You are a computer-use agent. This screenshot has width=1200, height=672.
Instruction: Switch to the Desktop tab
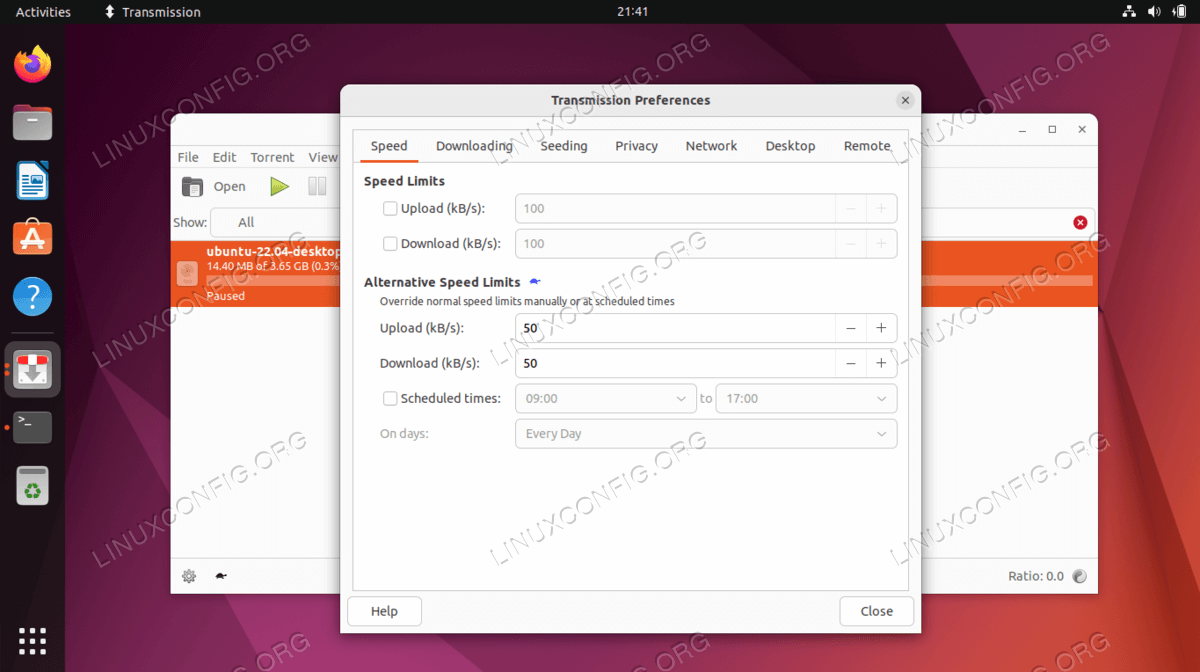click(x=790, y=146)
